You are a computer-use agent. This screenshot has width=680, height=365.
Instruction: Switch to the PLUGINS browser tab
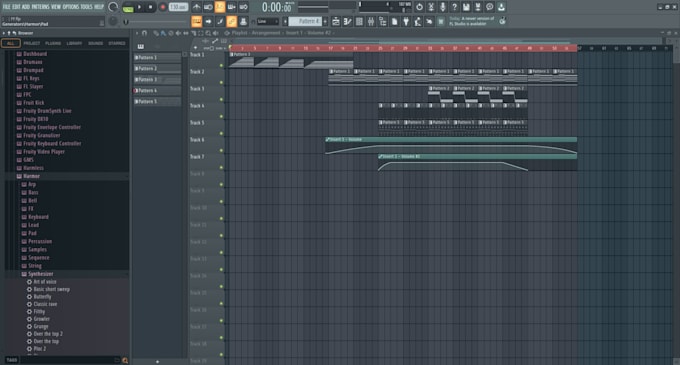[x=53, y=43]
